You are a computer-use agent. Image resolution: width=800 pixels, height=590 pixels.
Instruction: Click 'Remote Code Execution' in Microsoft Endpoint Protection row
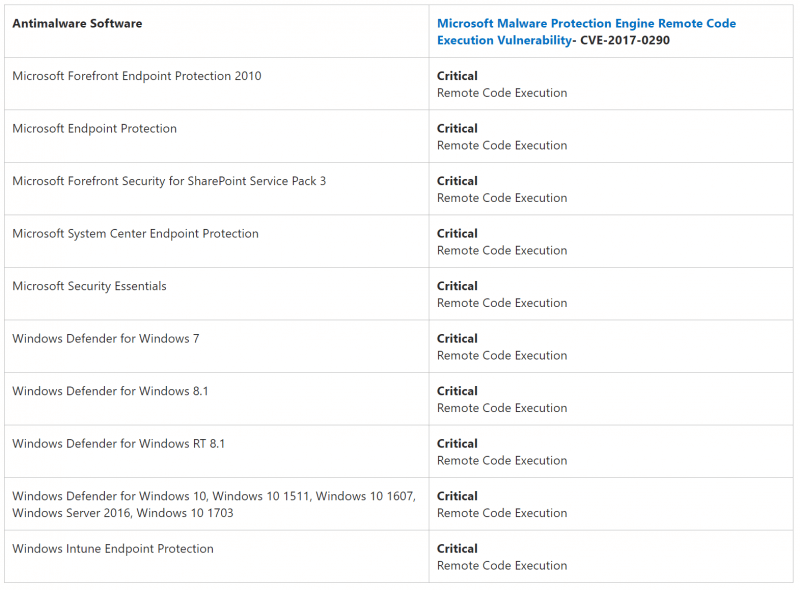502,146
